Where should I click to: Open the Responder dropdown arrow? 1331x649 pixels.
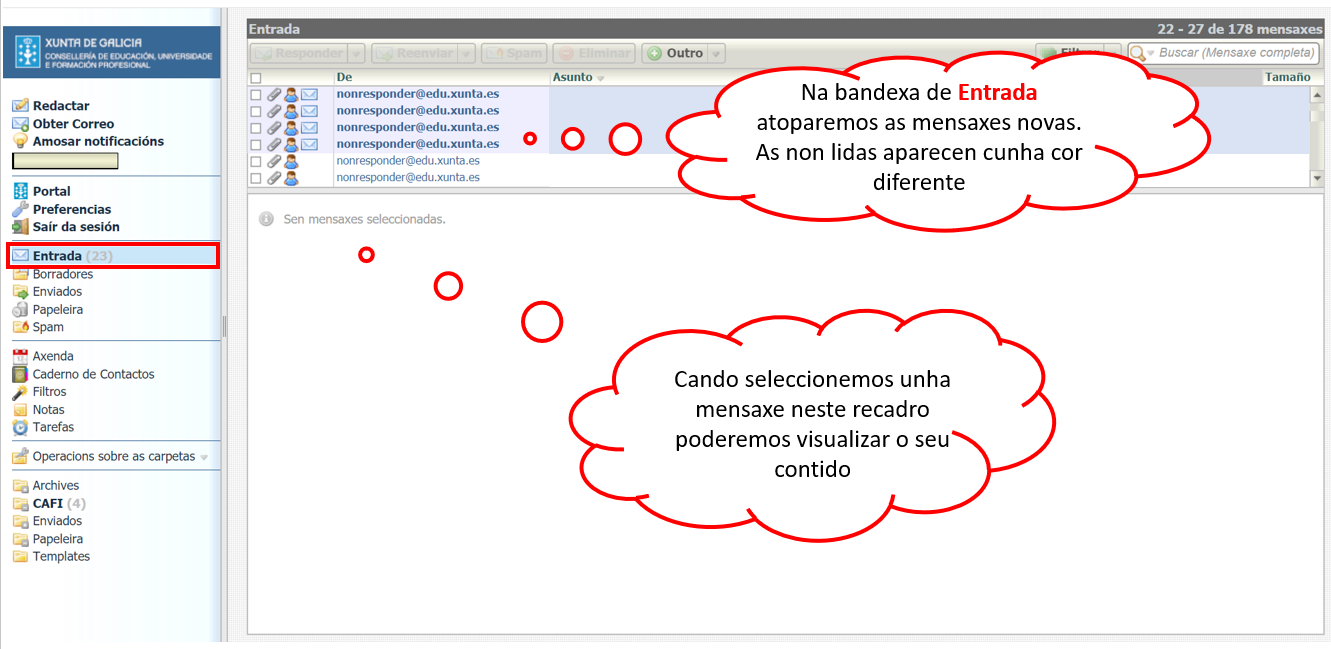coord(355,54)
